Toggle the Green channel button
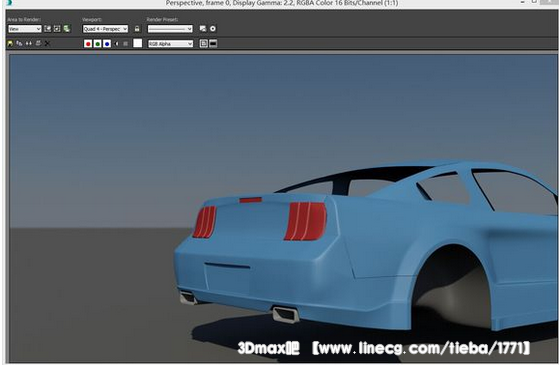This screenshot has width=559, height=365. pyautogui.click(x=97, y=44)
